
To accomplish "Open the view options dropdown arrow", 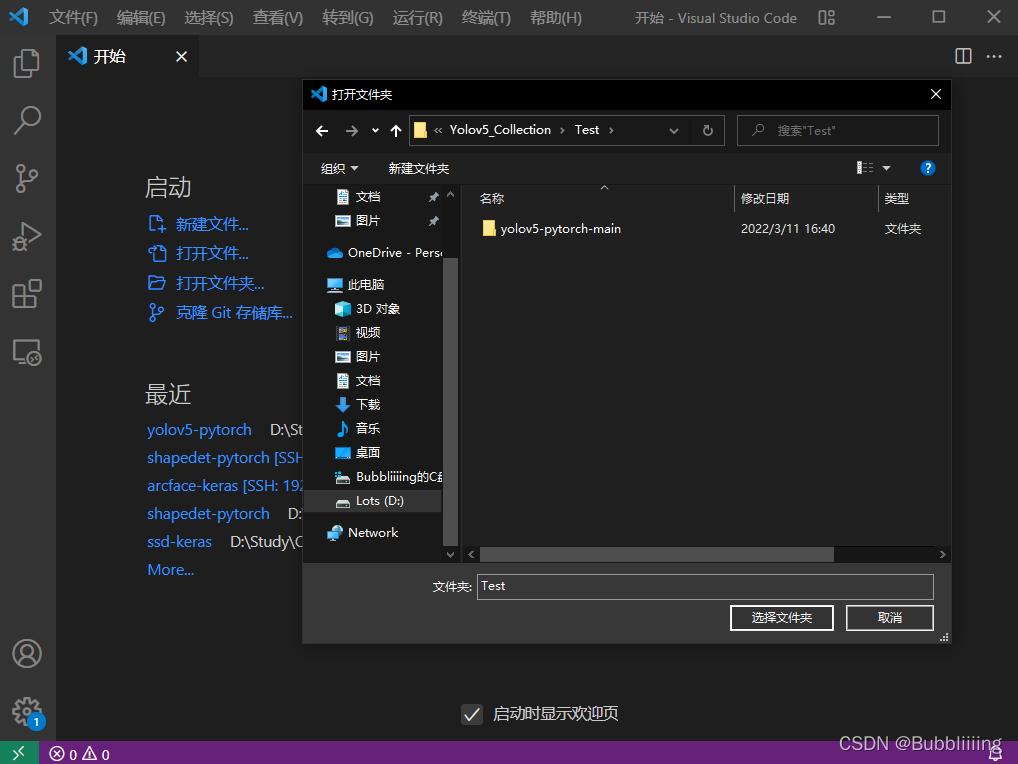I will 886,168.
